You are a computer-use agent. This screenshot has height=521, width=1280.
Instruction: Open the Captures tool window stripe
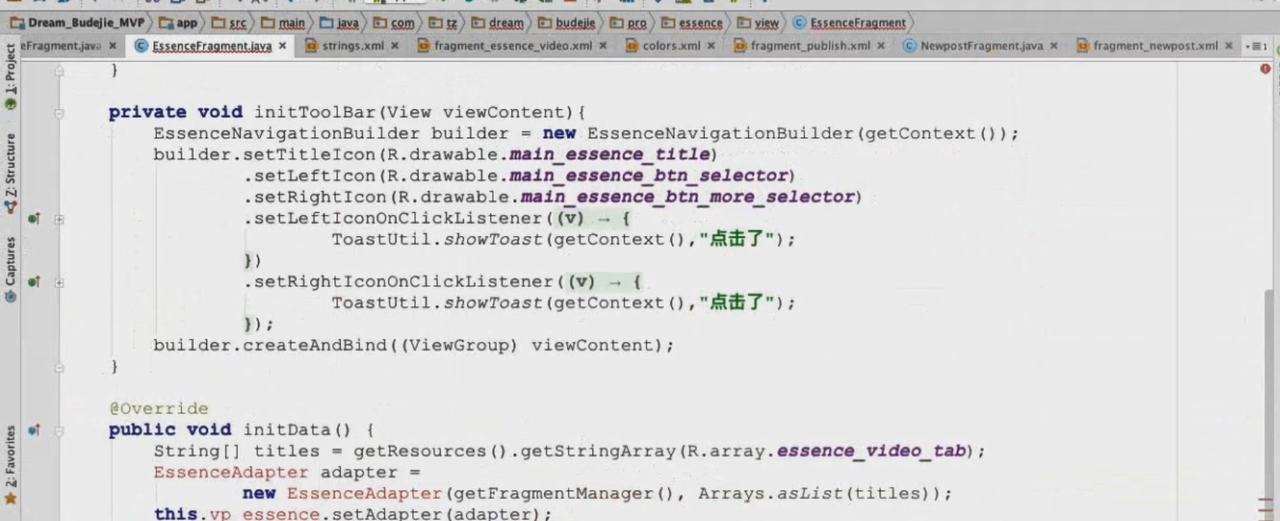click(x=11, y=269)
